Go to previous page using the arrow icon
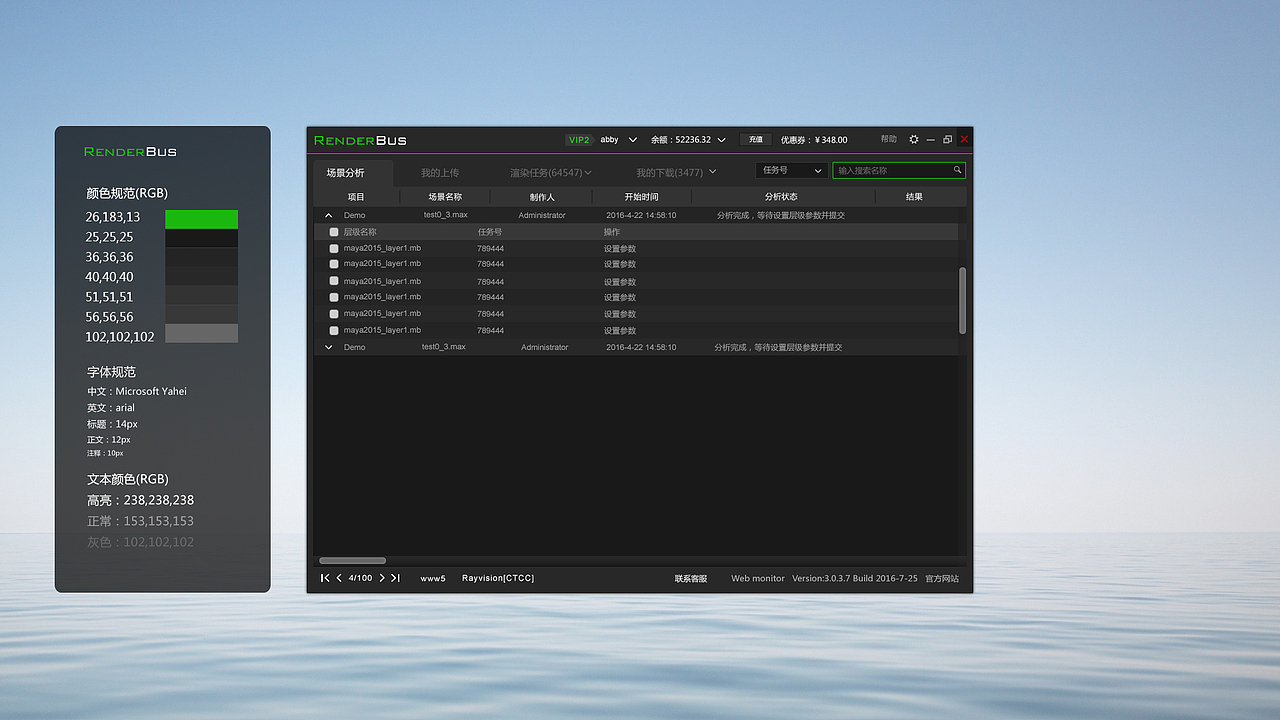The height and width of the screenshot is (720, 1280). tap(338, 577)
